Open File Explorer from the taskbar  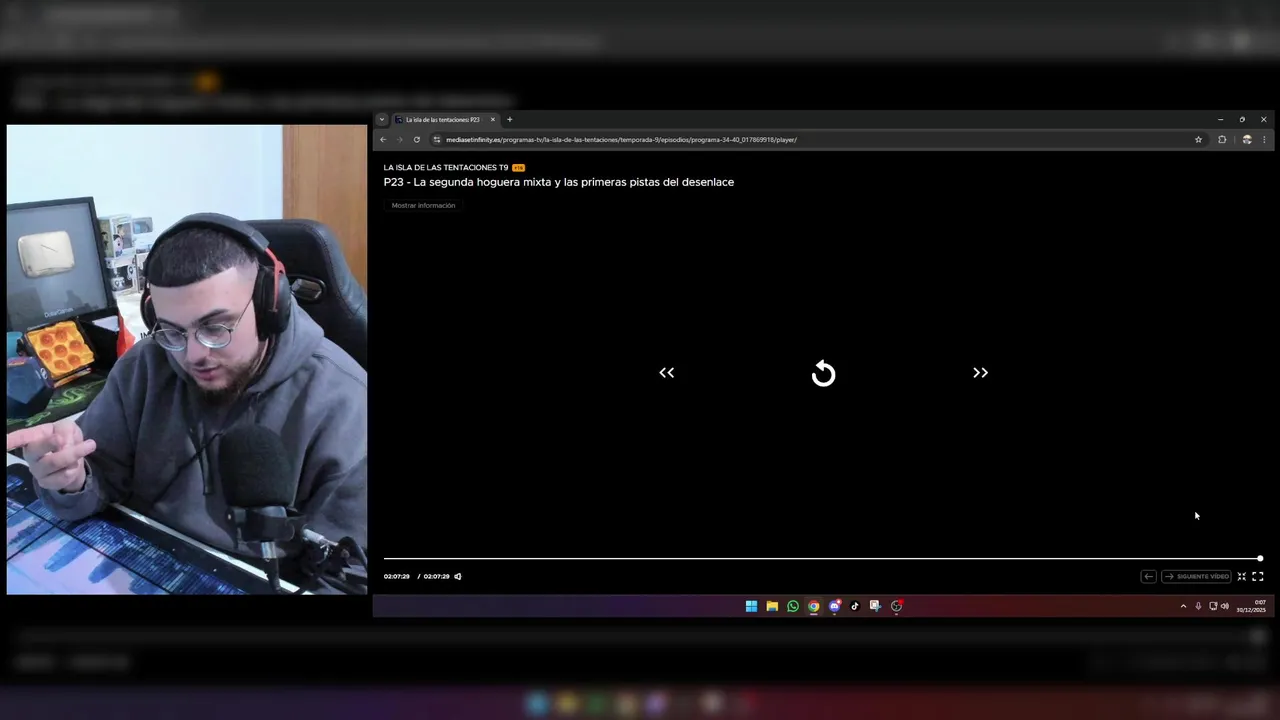772,606
